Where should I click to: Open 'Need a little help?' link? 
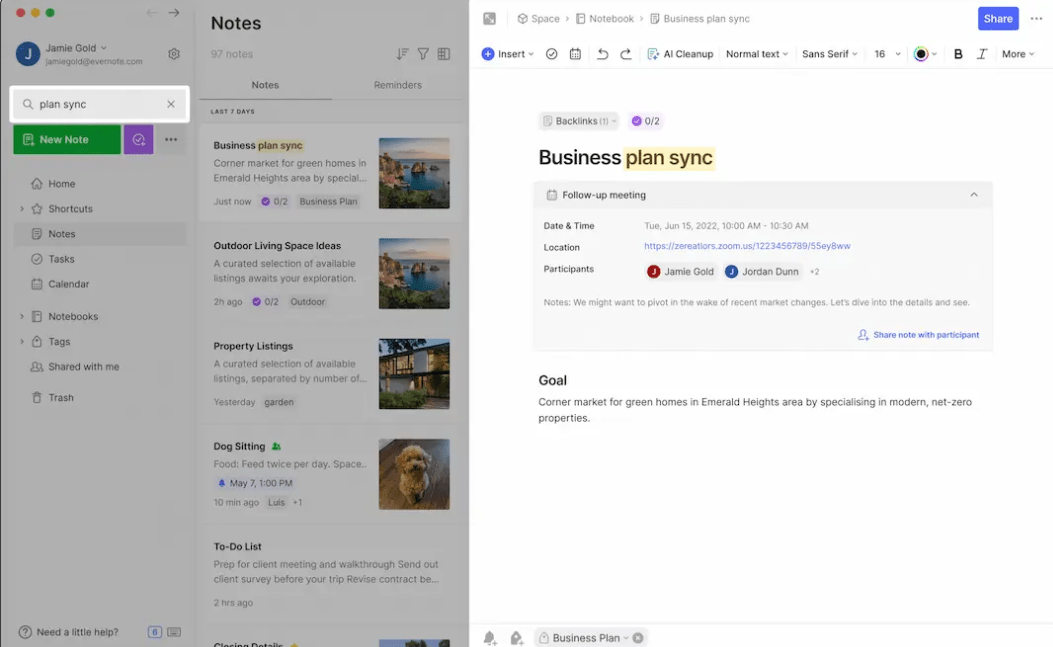[x=68, y=632]
